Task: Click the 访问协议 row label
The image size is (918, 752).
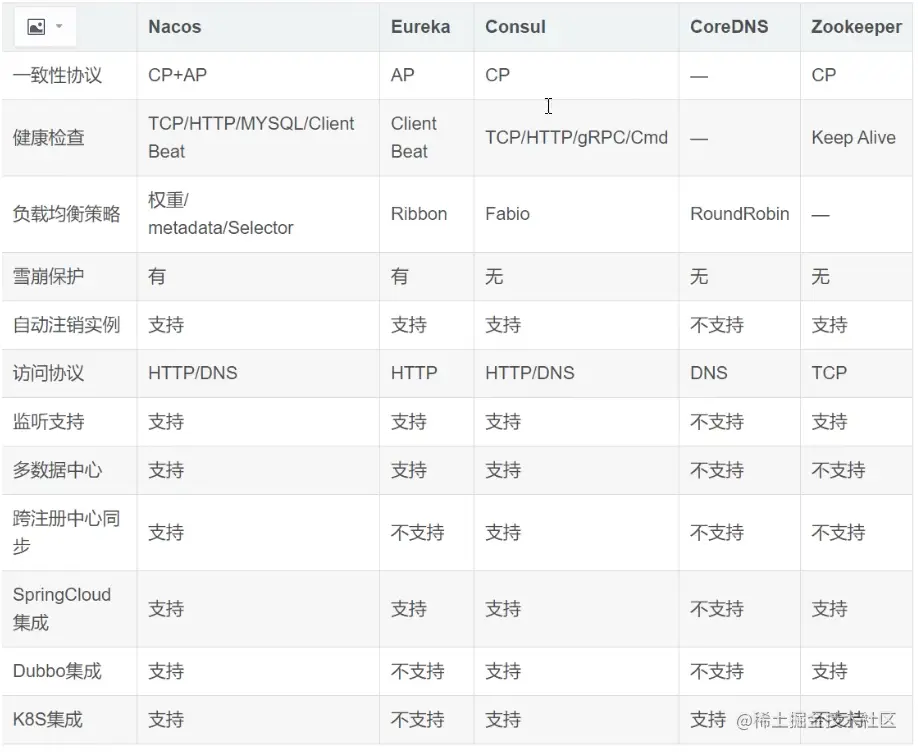Action: [49, 374]
